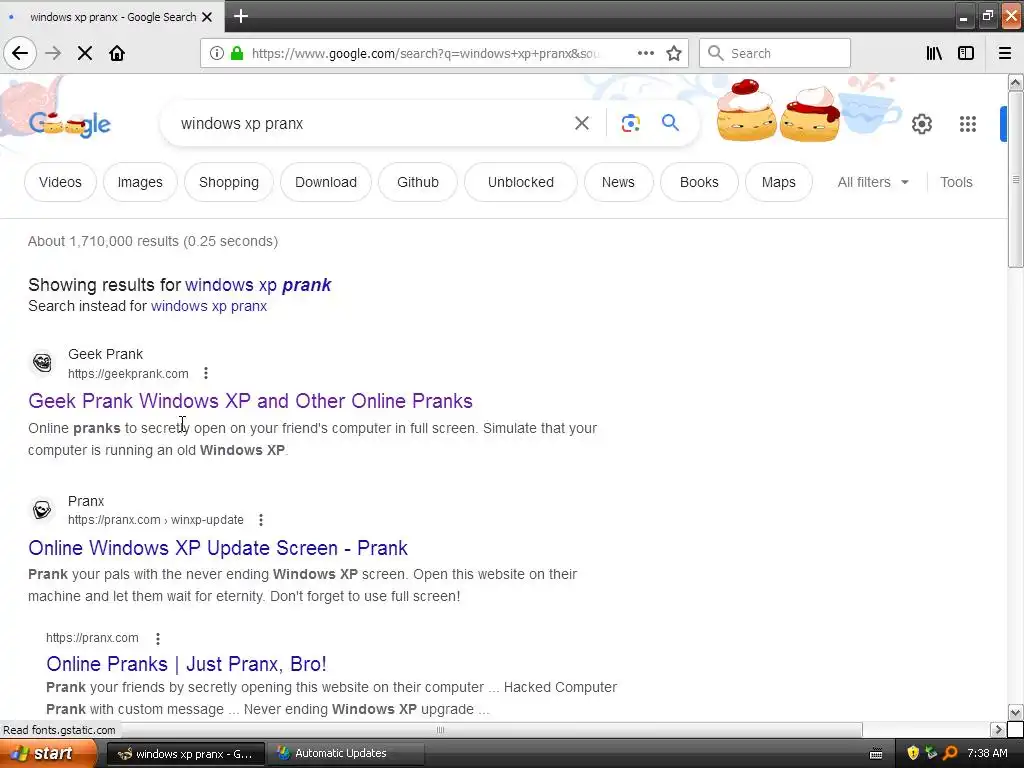Select the Unblocked filter chip
The image size is (1024, 768).
[520, 182]
